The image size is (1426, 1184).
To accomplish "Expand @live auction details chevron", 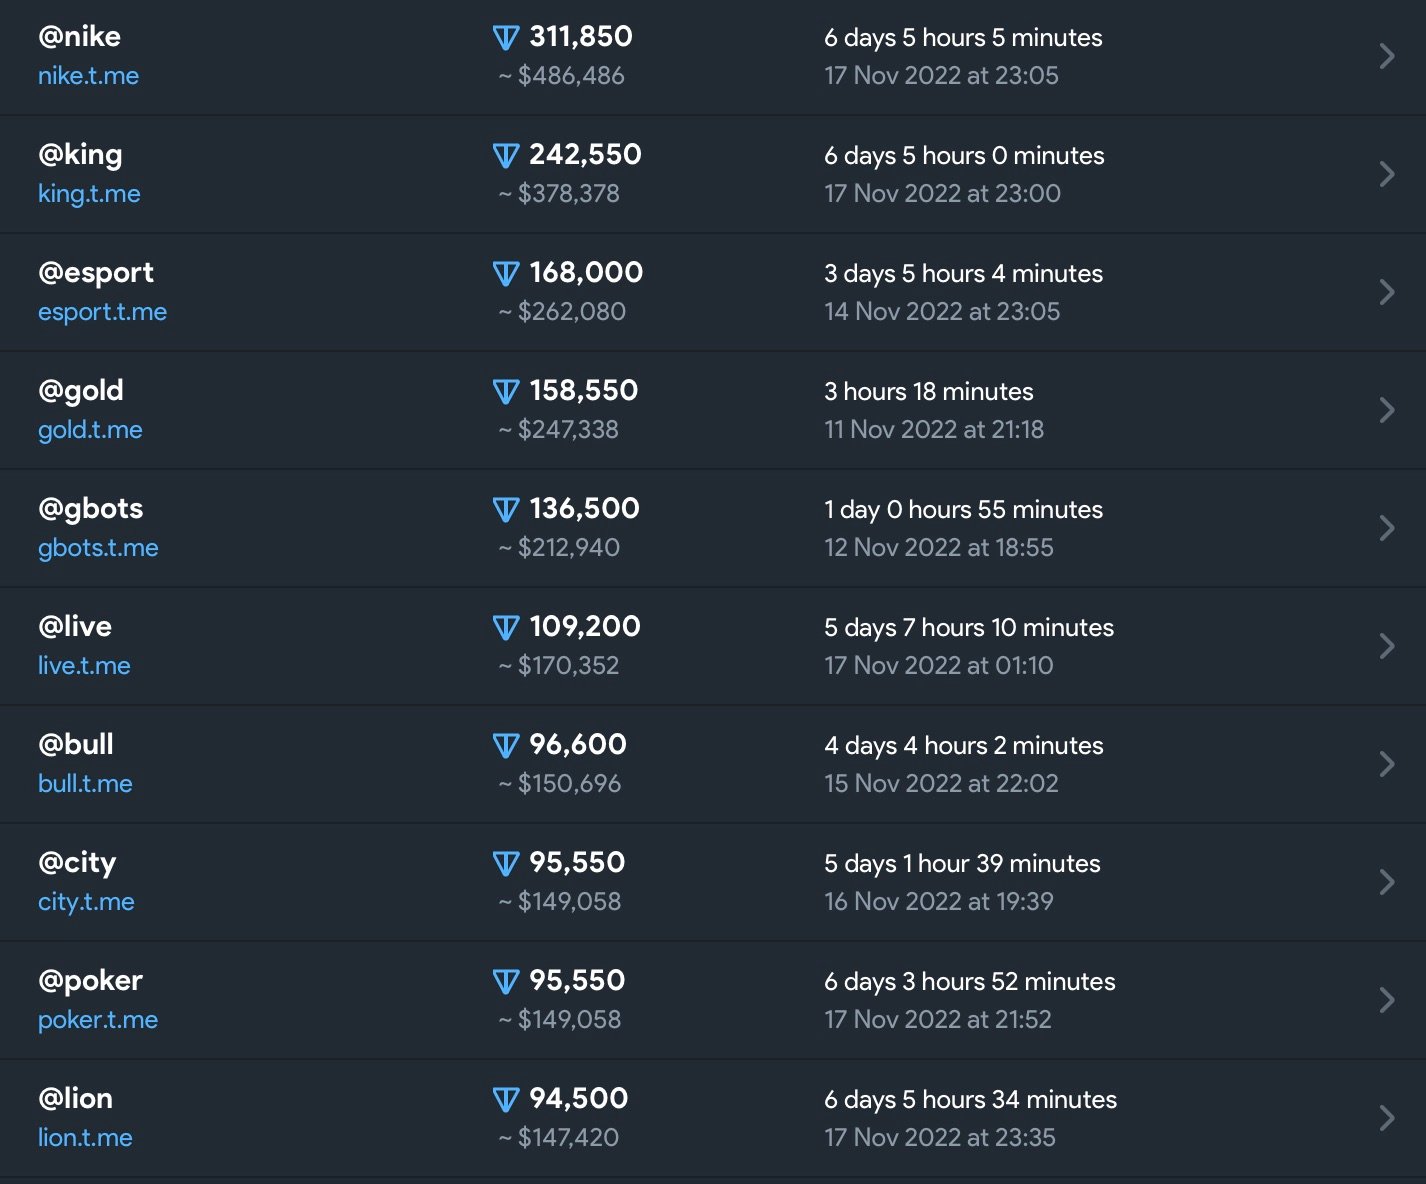I will click(x=1387, y=646).
